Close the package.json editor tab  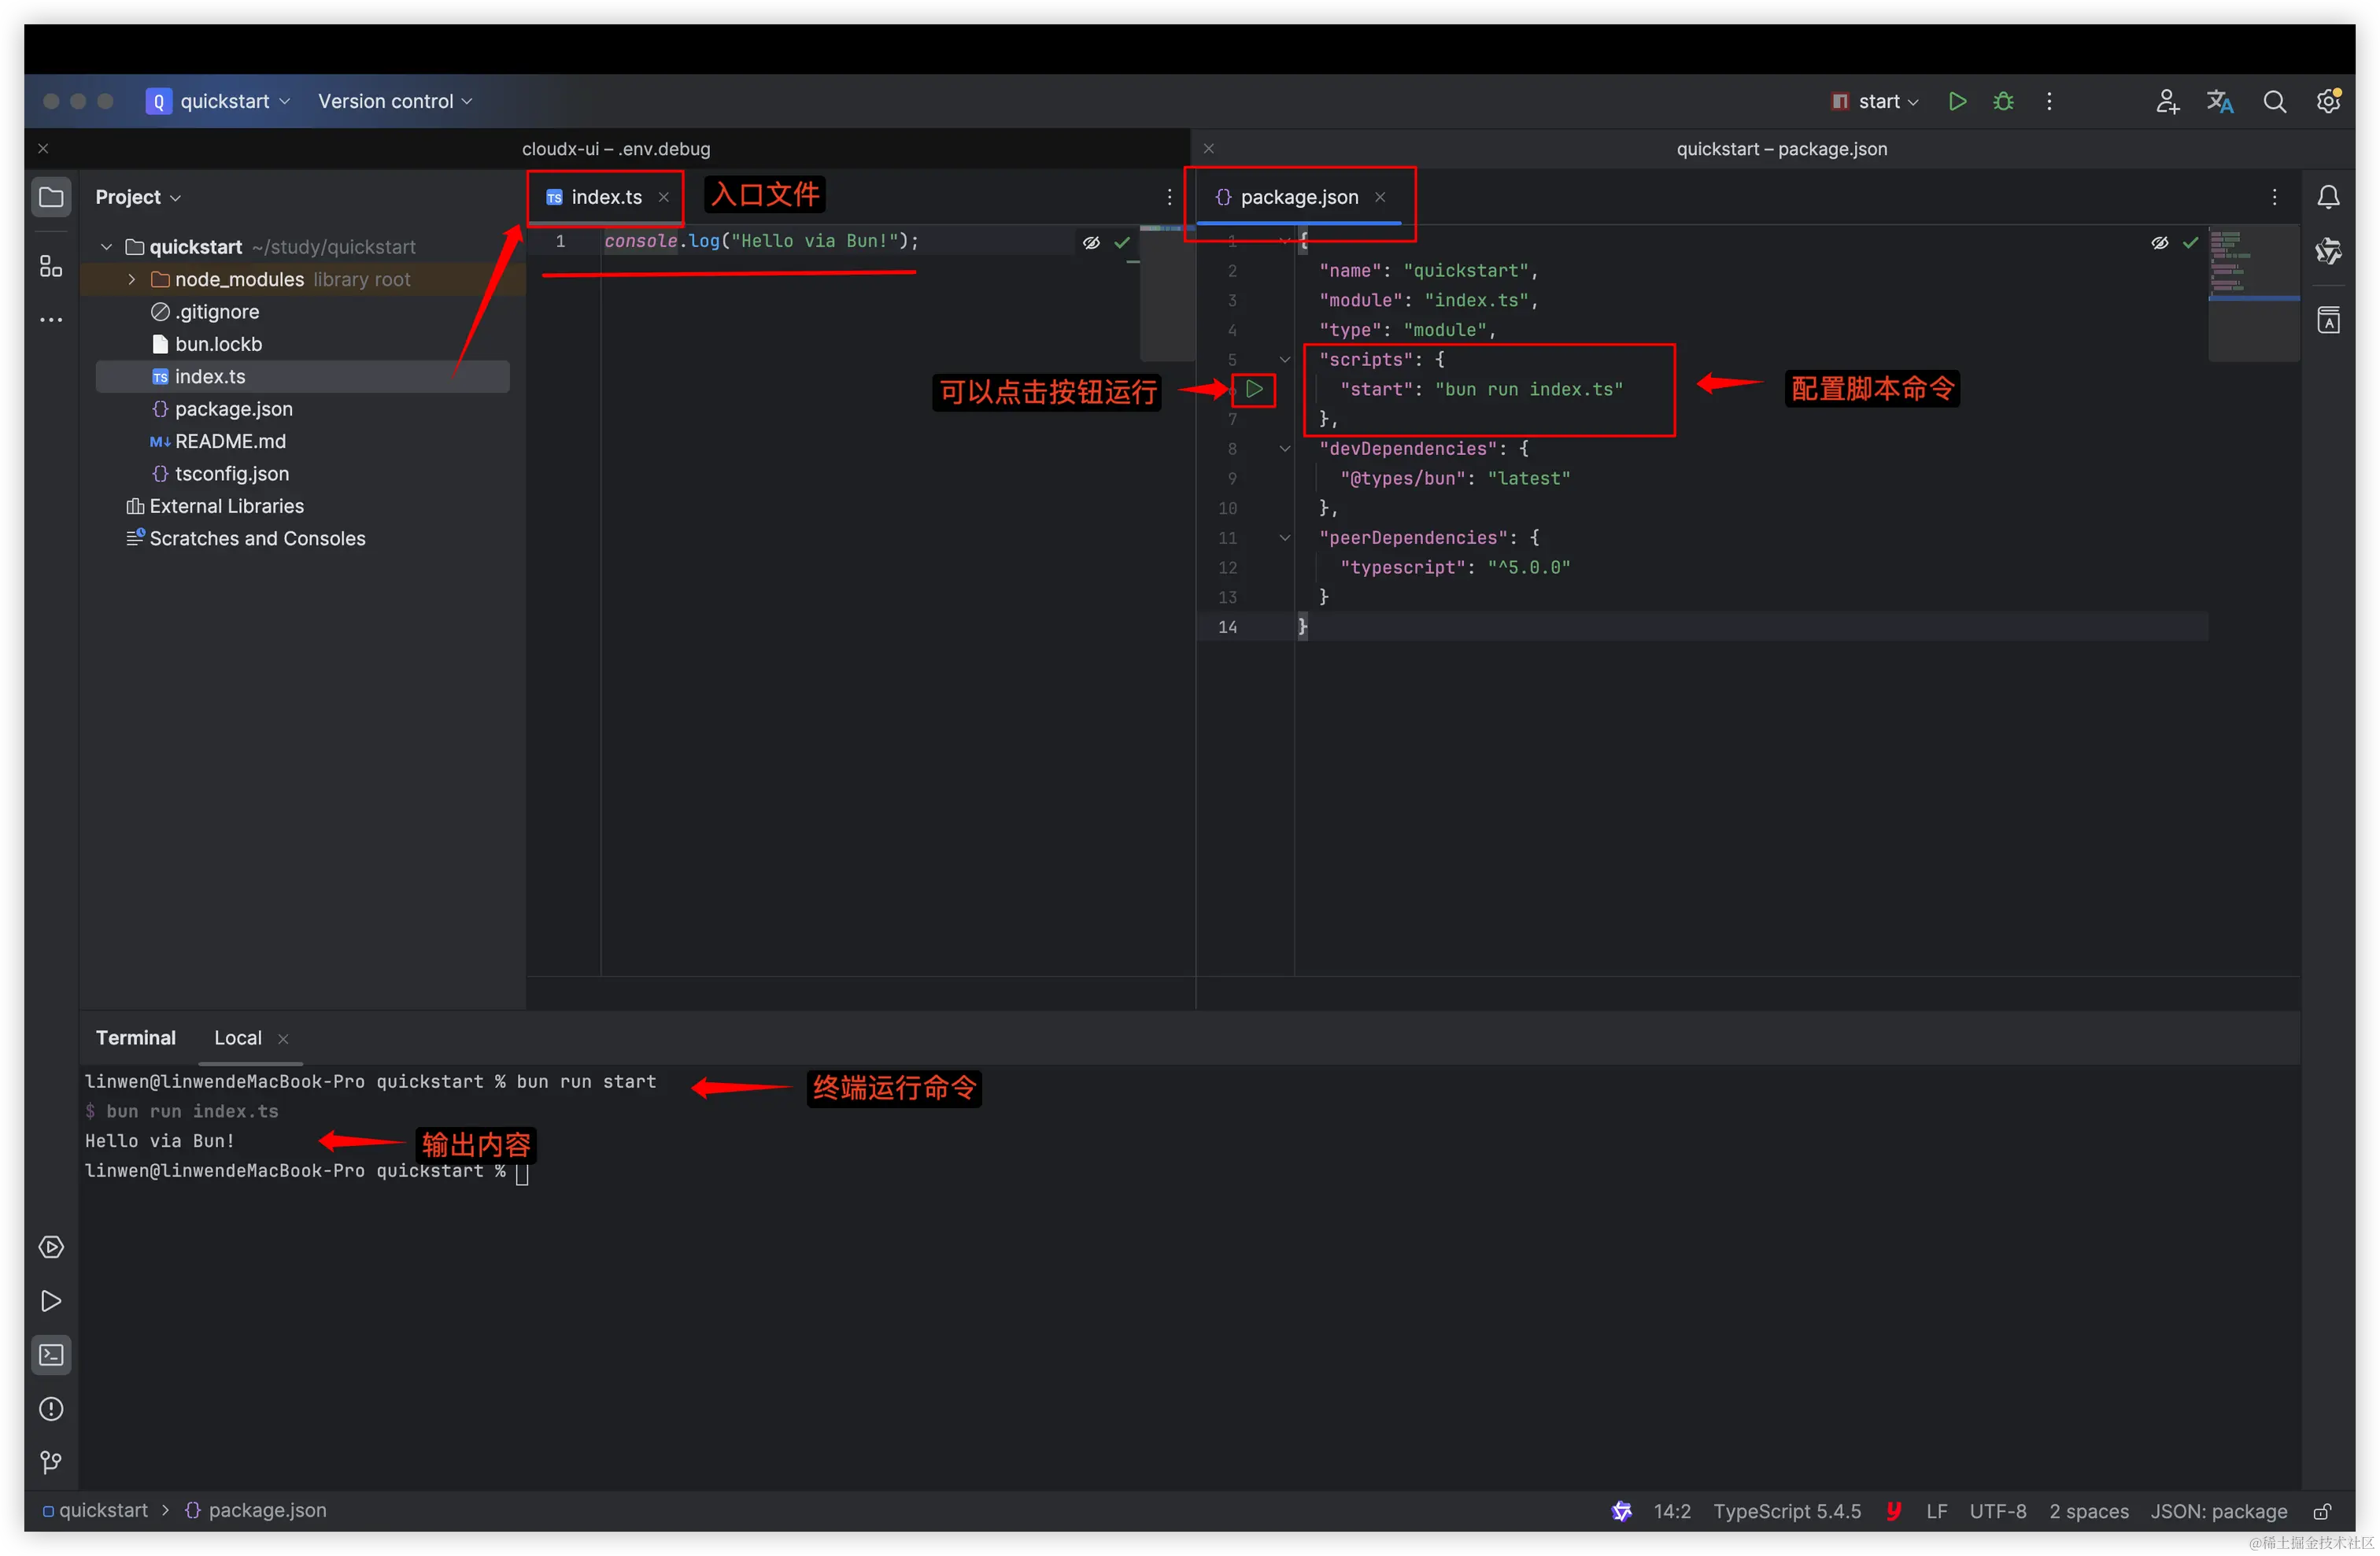pyautogui.click(x=1380, y=197)
